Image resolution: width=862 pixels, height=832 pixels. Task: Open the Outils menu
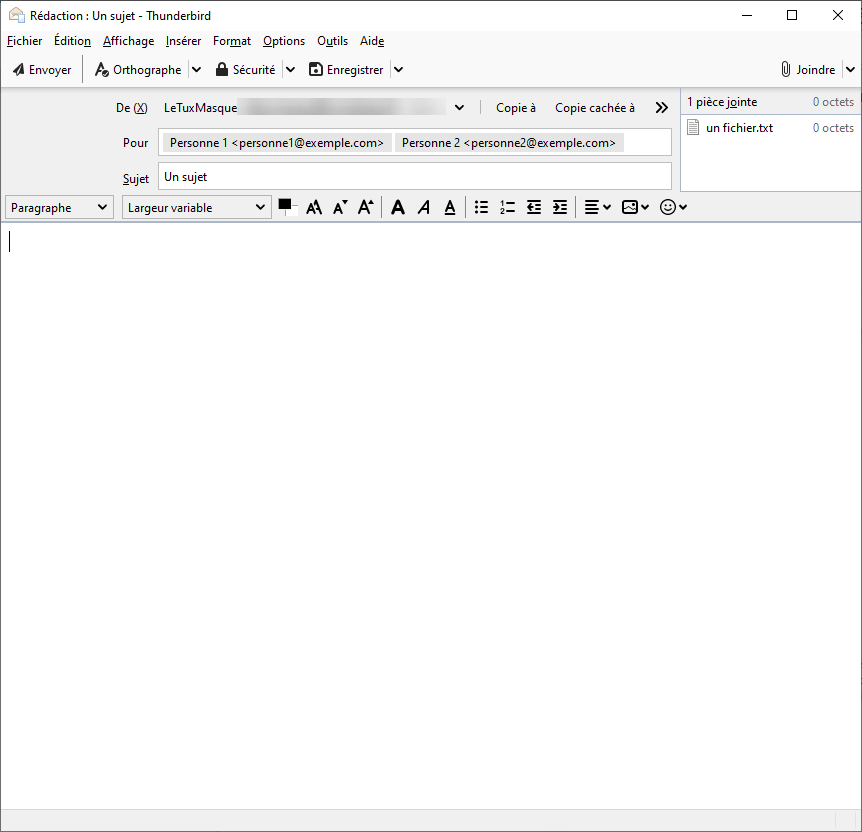coord(332,41)
